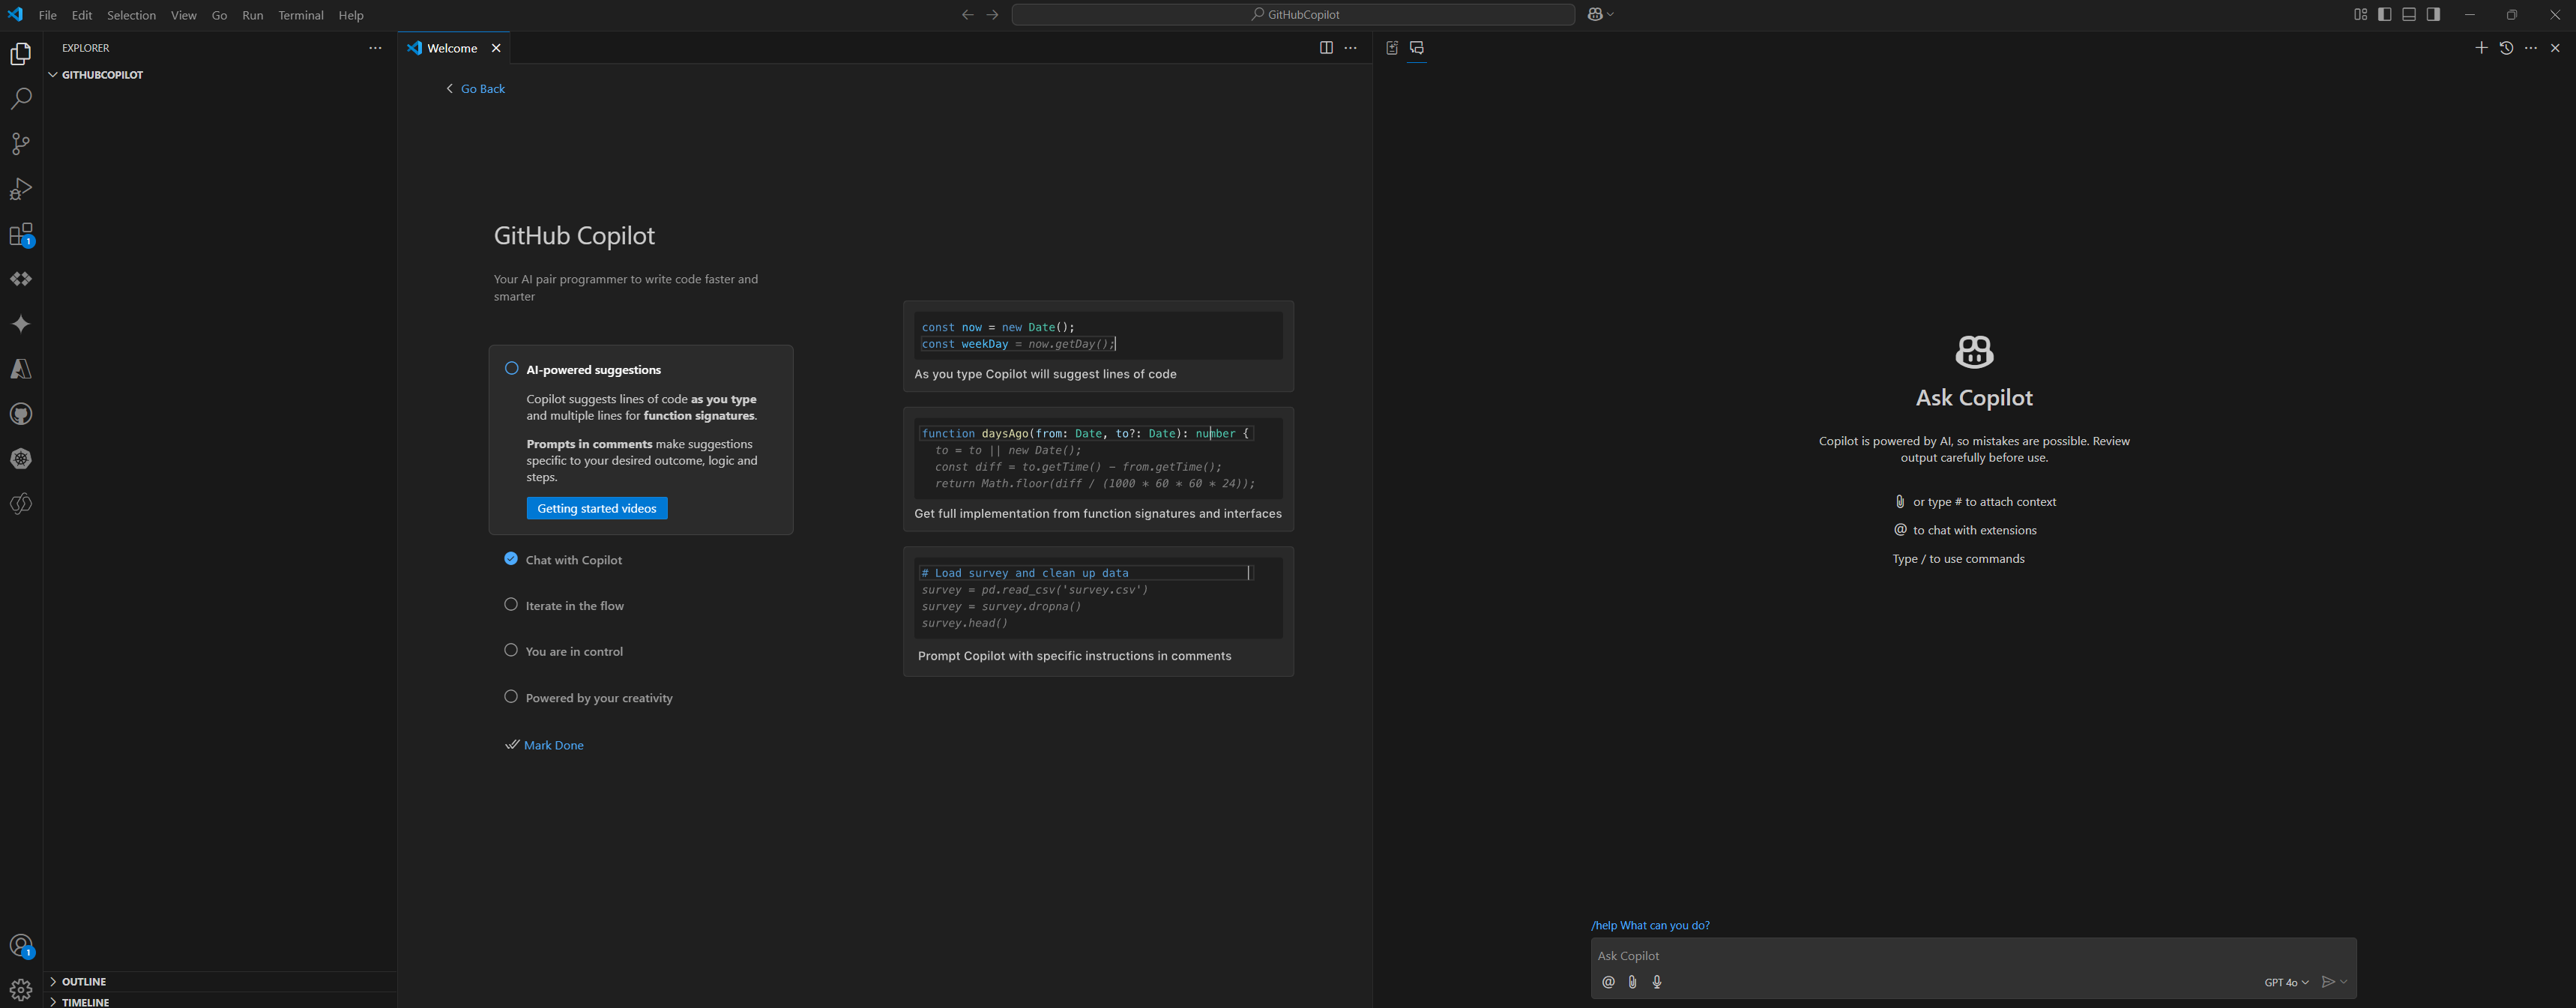
Task: Toggle Primary Side Bar layout
Action: [x=2385, y=14]
